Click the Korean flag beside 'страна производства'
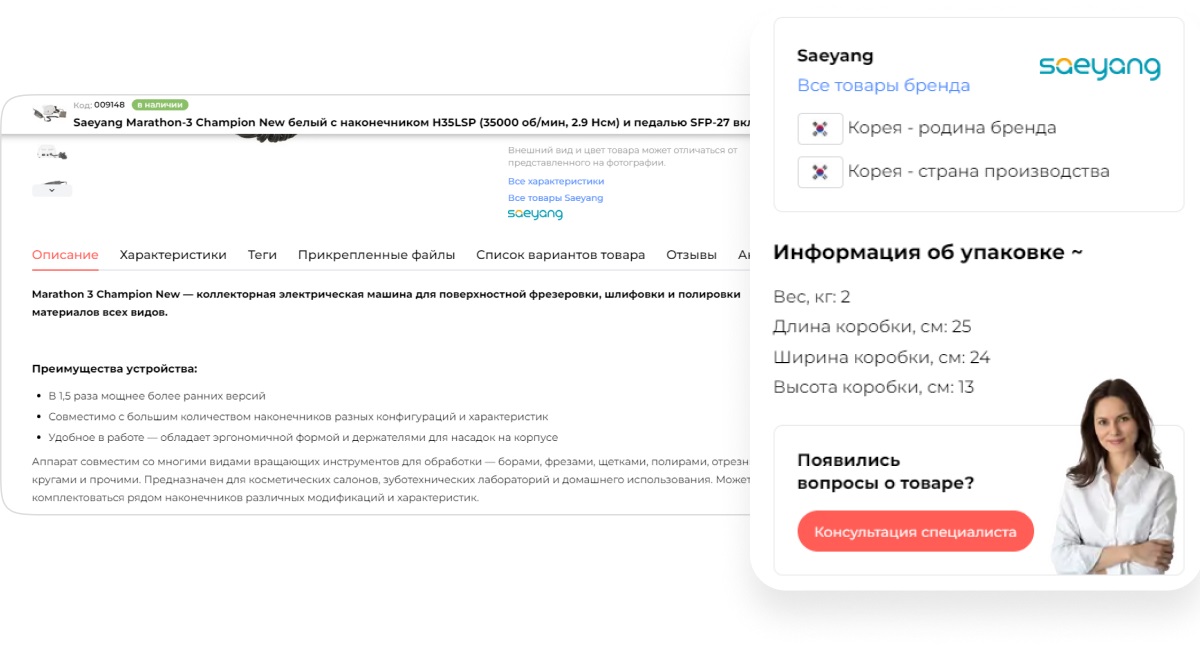This screenshot has height=651, width=1200. click(x=820, y=172)
